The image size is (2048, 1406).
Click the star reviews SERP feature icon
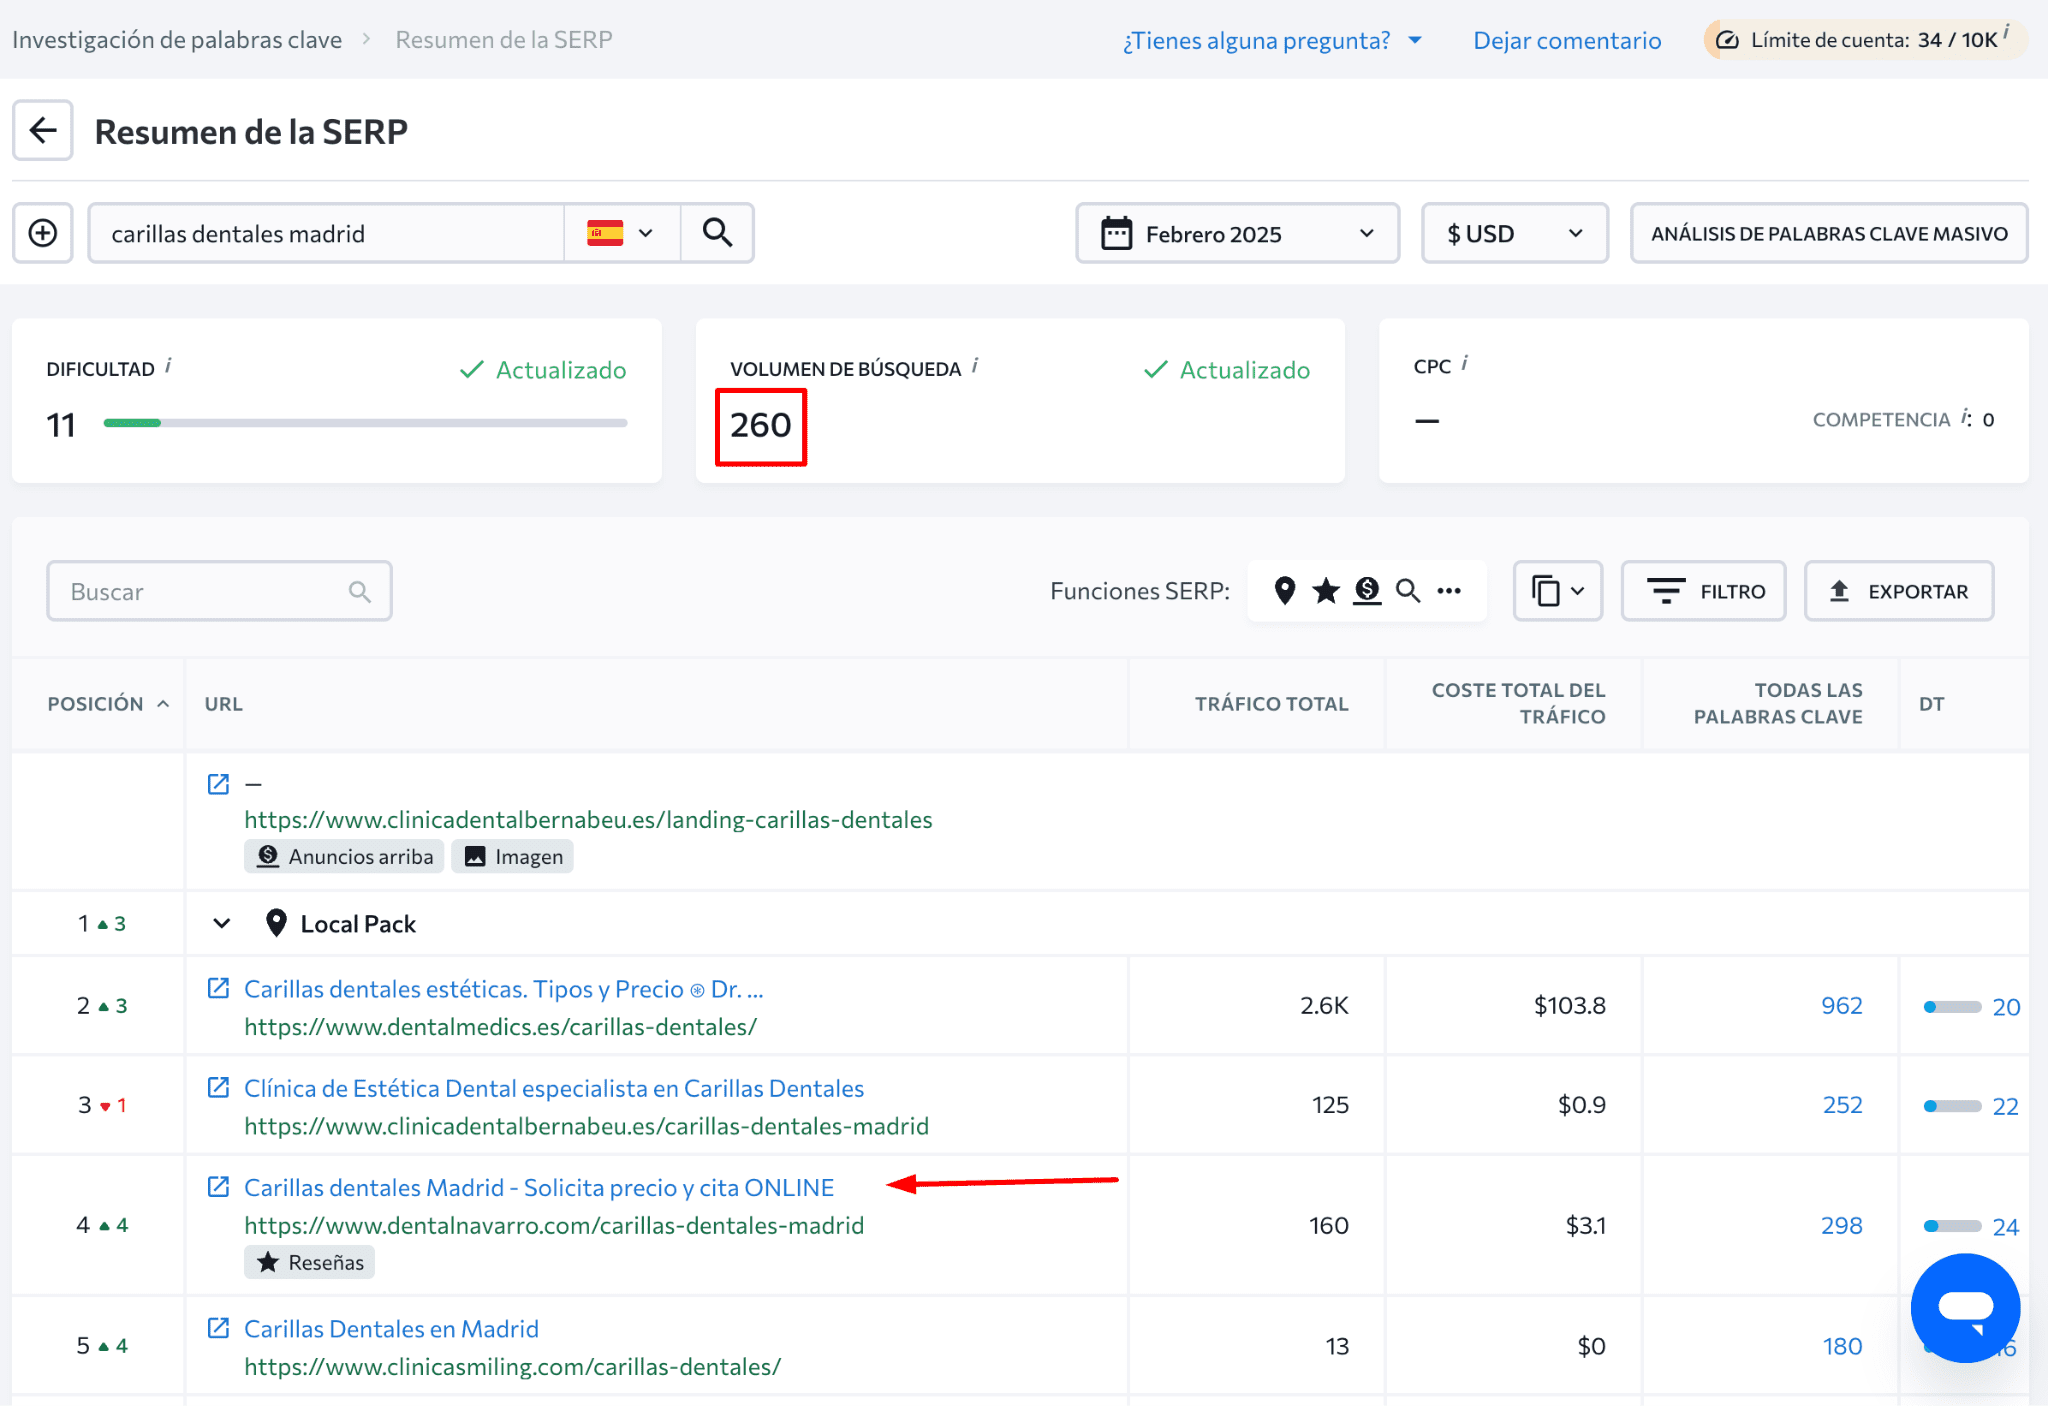[1326, 591]
